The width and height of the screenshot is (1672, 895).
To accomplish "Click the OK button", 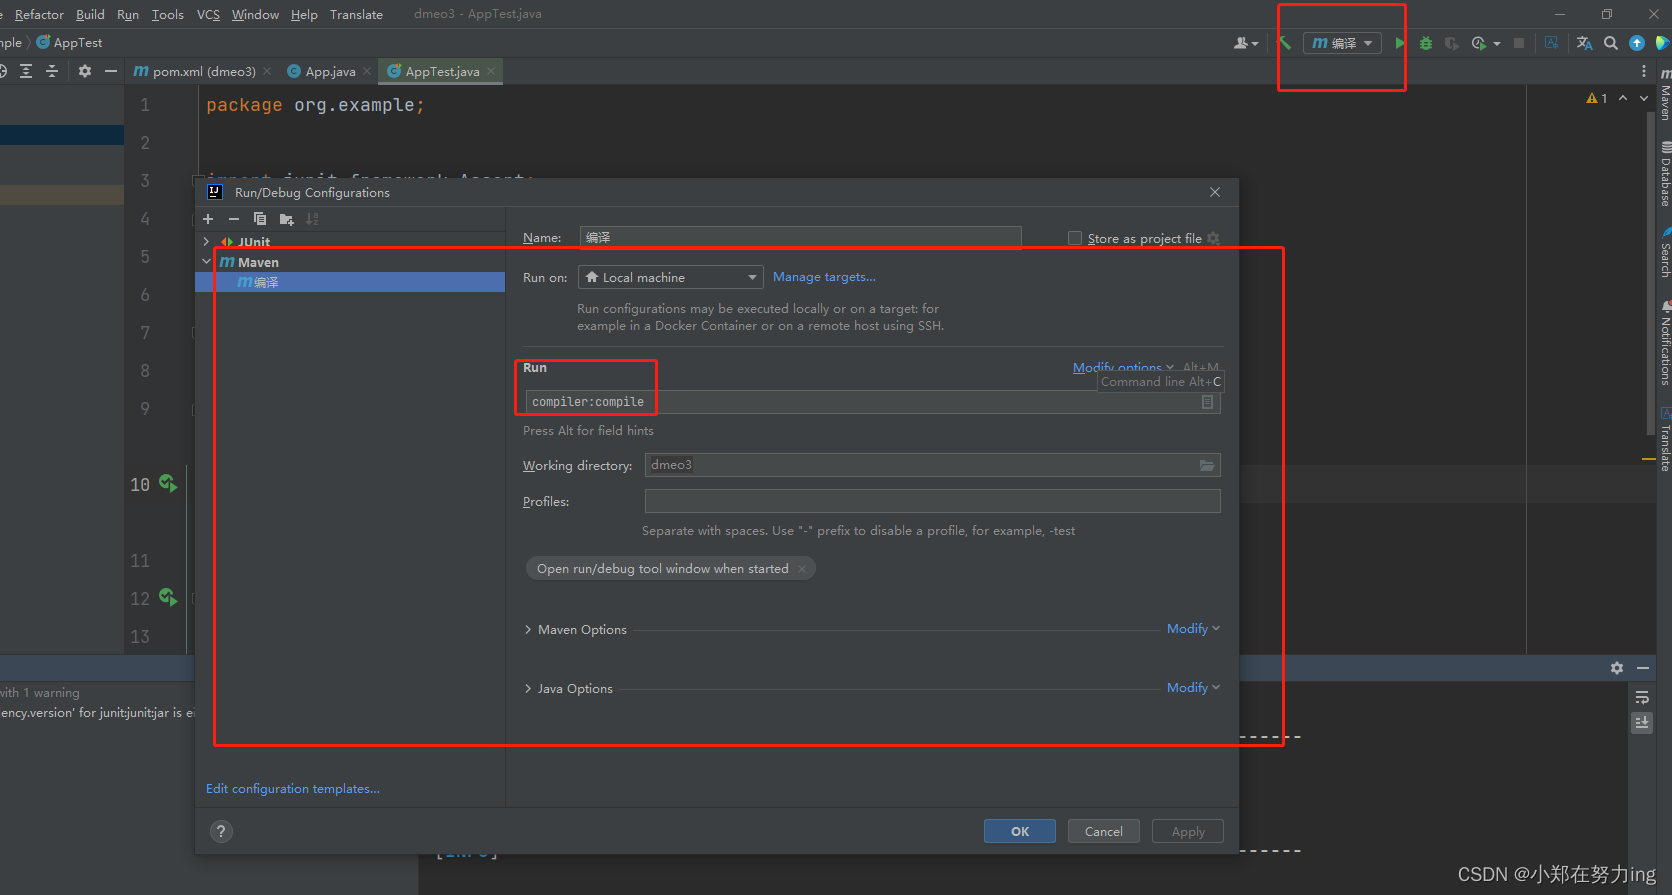I will [1020, 831].
